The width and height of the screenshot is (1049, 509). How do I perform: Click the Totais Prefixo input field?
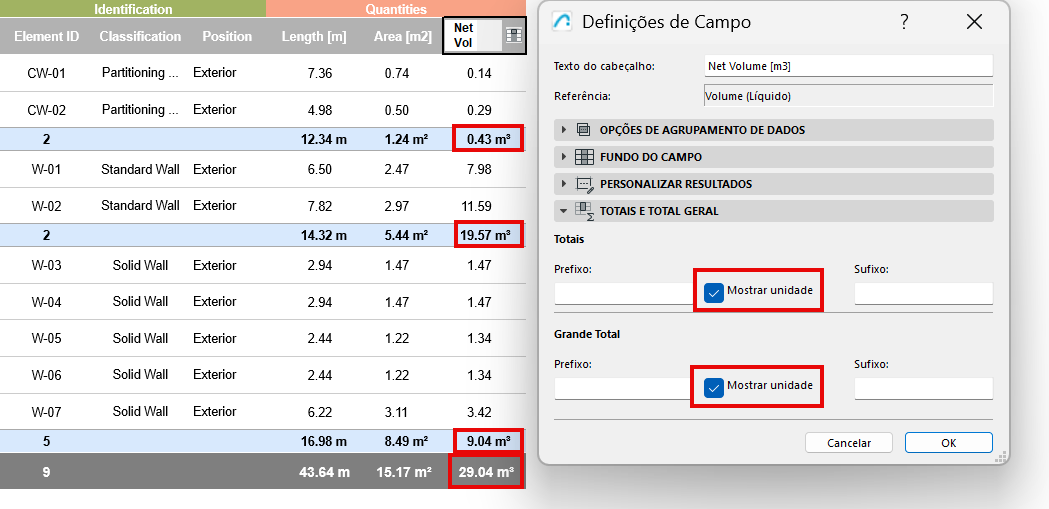(x=624, y=293)
